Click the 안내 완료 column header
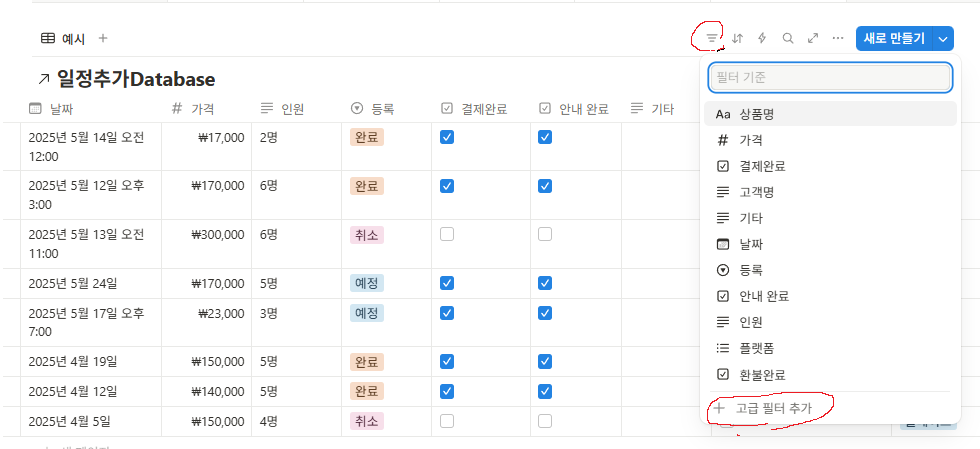Image resolution: width=980 pixels, height=449 pixels. [x=576, y=109]
